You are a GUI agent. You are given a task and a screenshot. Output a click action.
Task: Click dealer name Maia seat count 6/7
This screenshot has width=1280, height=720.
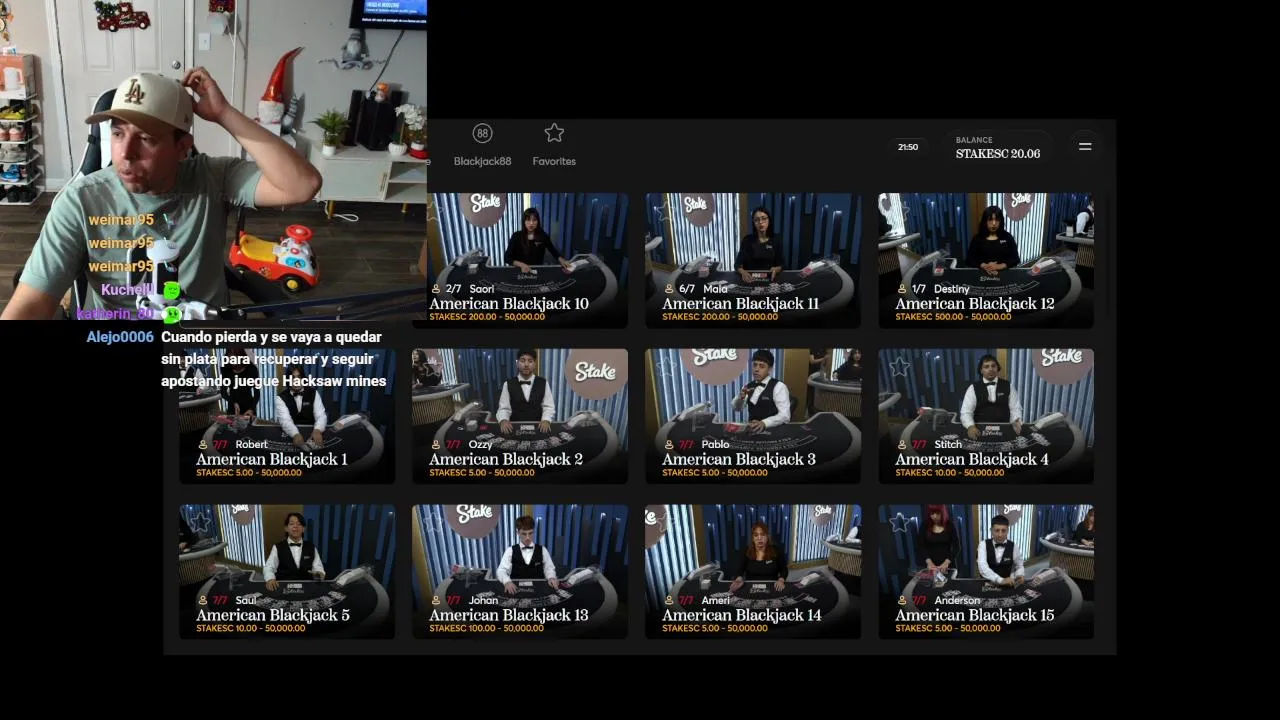point(696,289)
